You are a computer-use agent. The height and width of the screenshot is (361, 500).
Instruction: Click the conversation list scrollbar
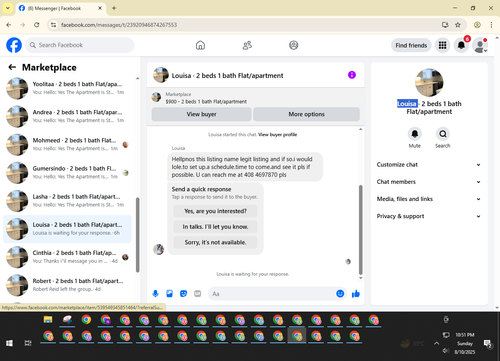[x=137, y=235]
